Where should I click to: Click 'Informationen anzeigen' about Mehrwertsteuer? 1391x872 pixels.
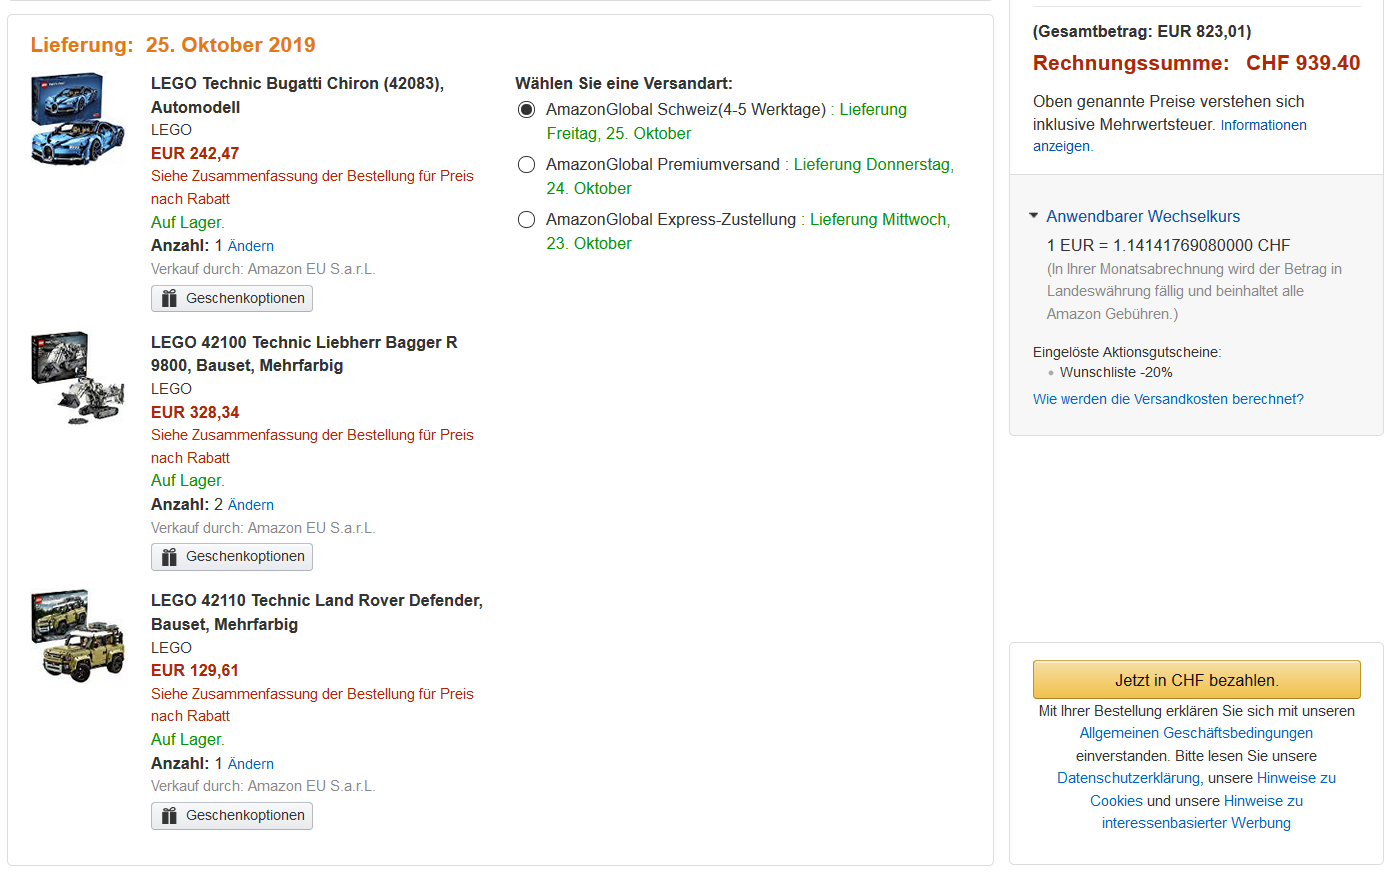(1263, 125)
